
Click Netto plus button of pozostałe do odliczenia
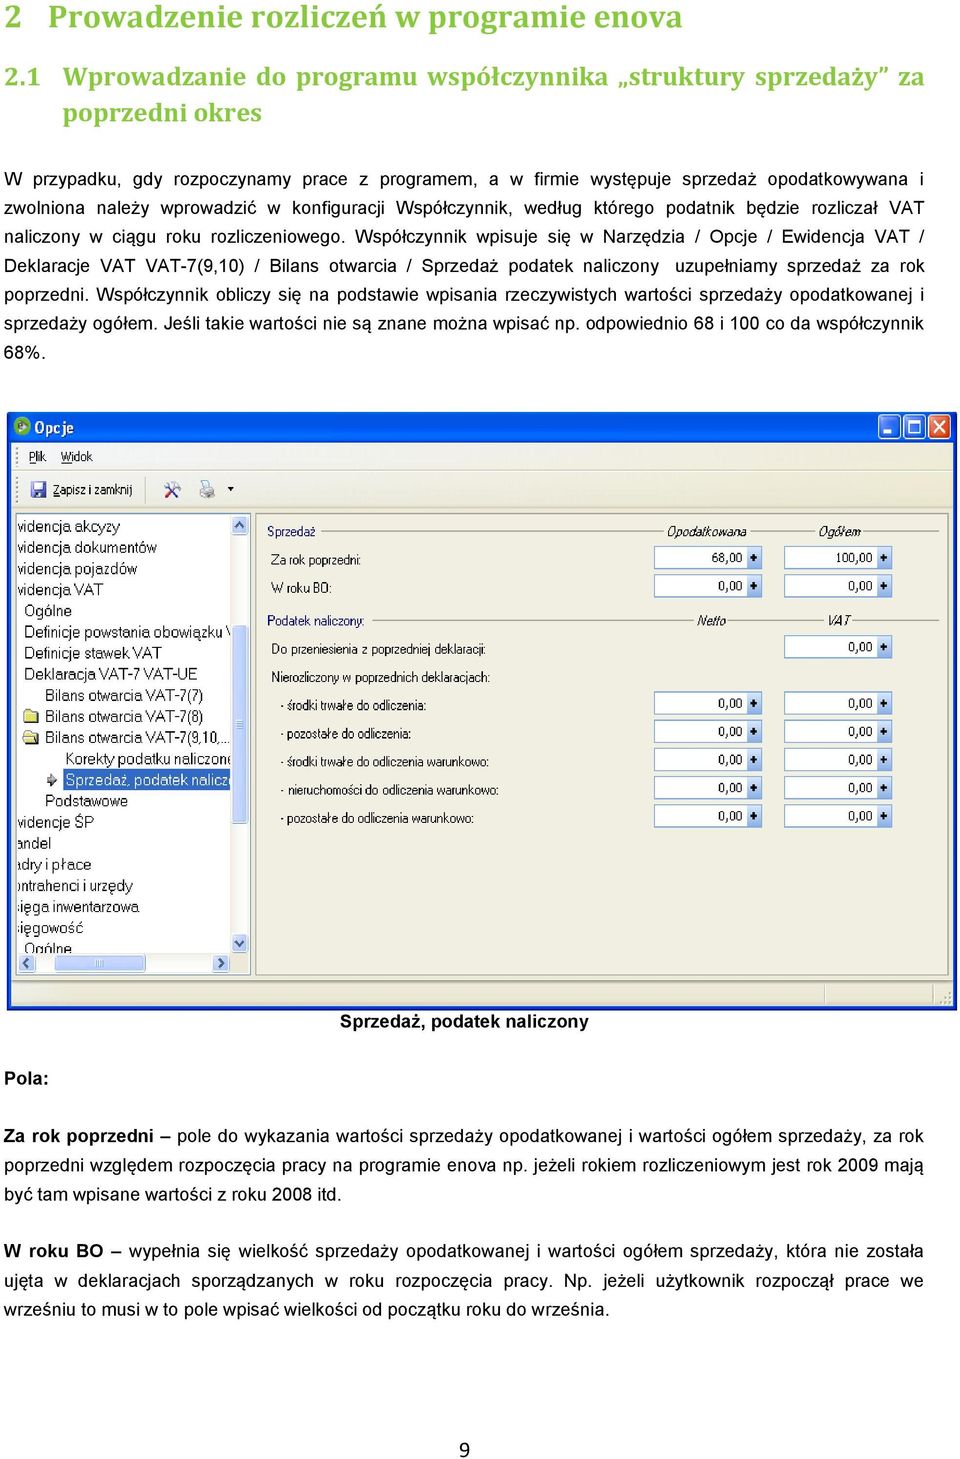pyautogui.click(x=754, y=732)
